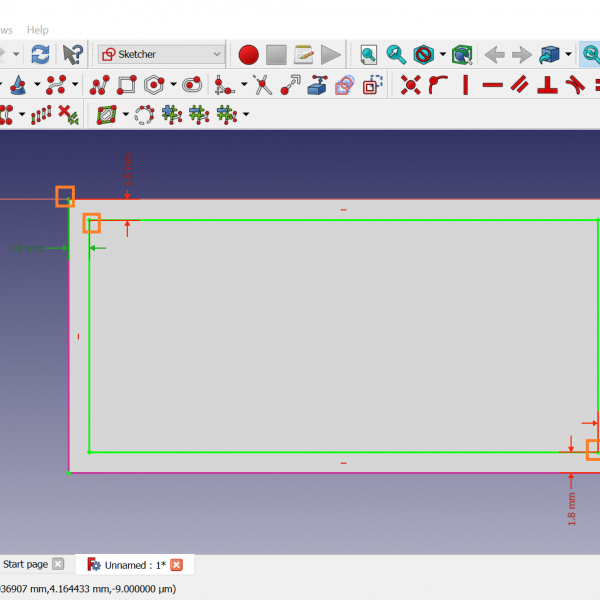Image resolution: width=600 pixels, height=600 pixels.
Task: Expand the draw style dropdown arrow
Action: click(442, 54)
